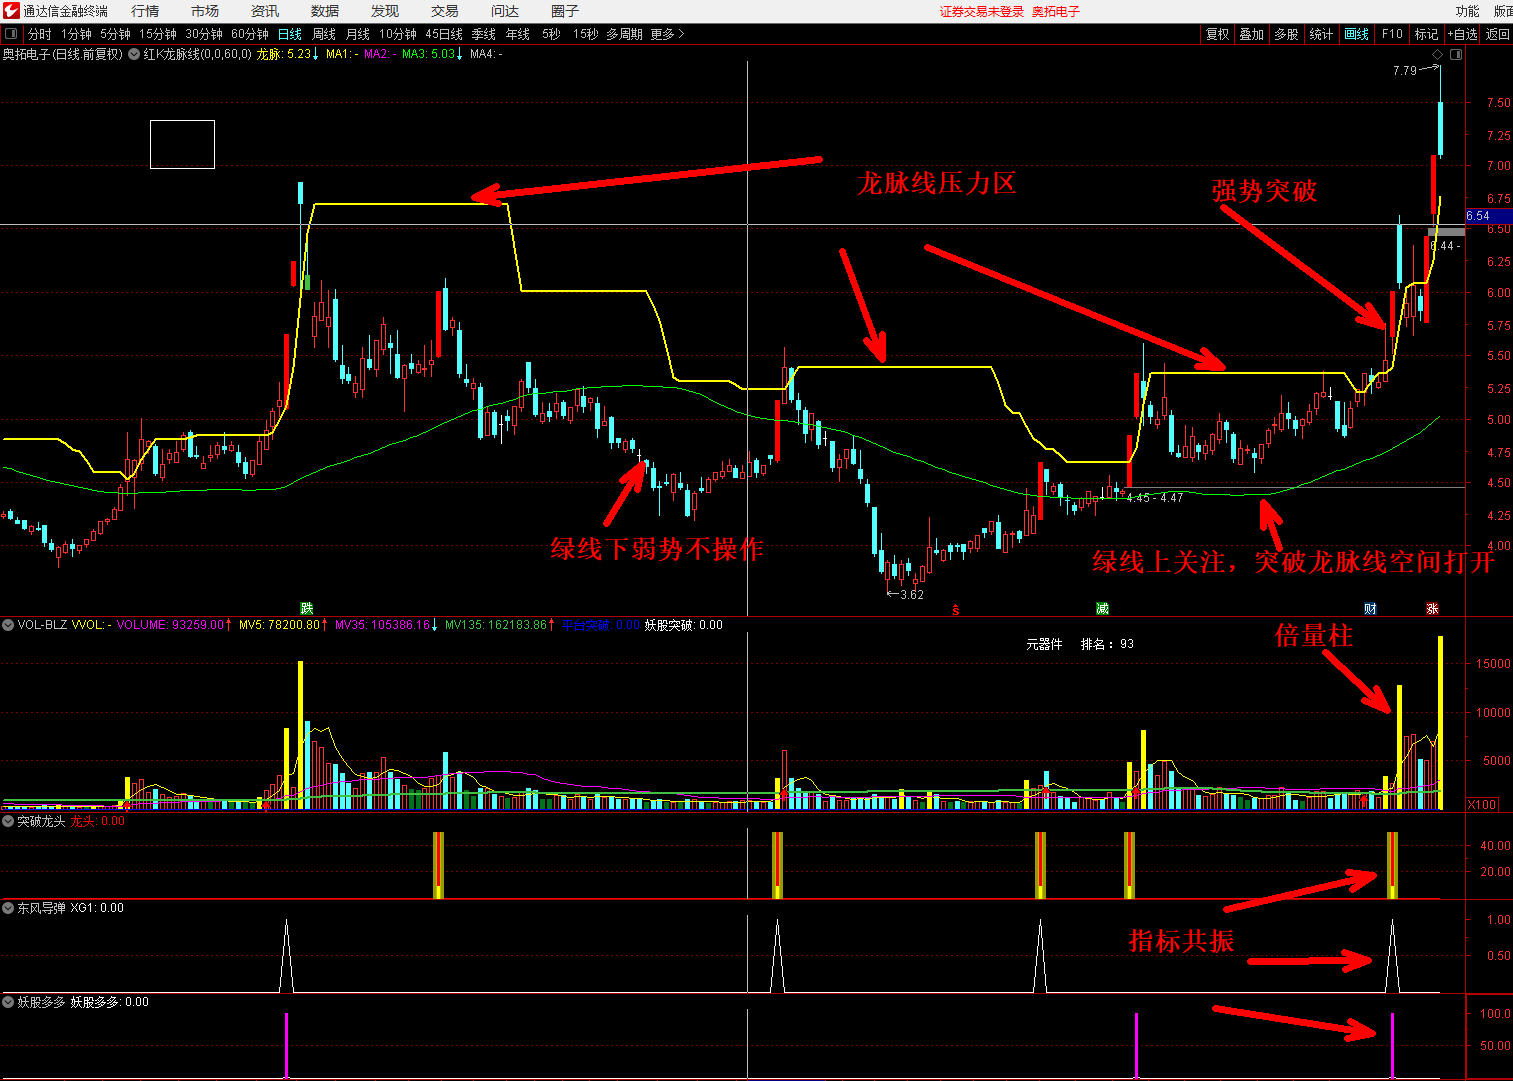Open the 圈子 menu
Image resolution: width=1513 pixels, height=1081 pixels.
click(x=565, y=11)
